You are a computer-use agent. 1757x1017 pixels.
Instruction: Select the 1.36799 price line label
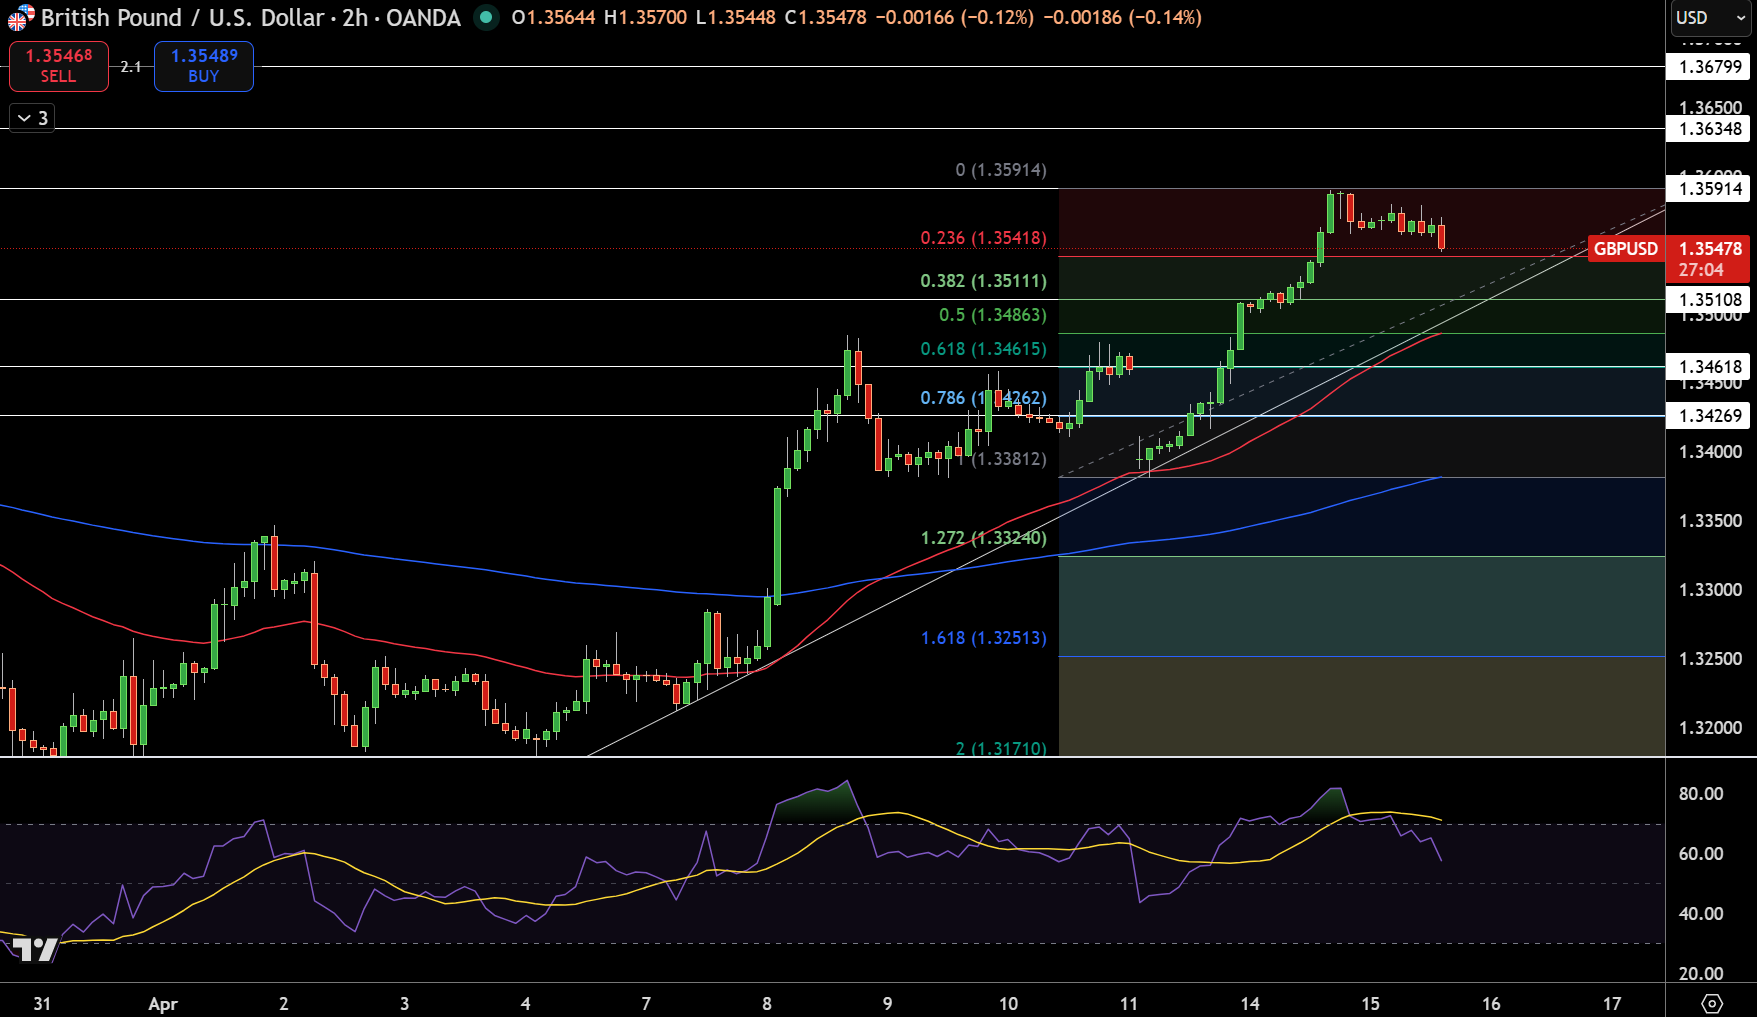coord(1710,67)
